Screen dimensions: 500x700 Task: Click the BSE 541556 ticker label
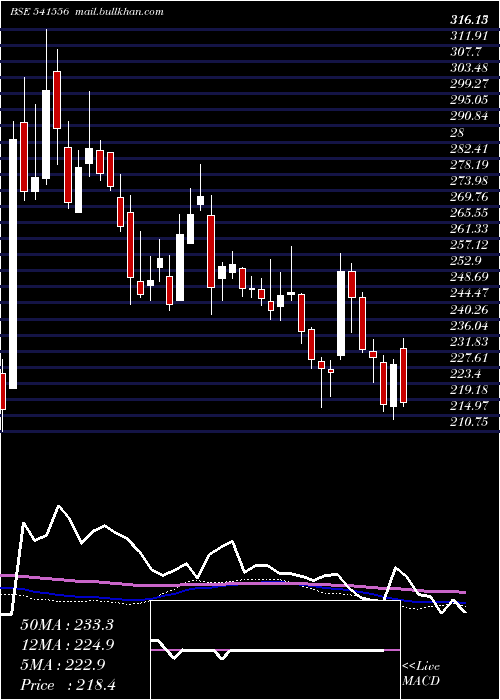point(39,12)
